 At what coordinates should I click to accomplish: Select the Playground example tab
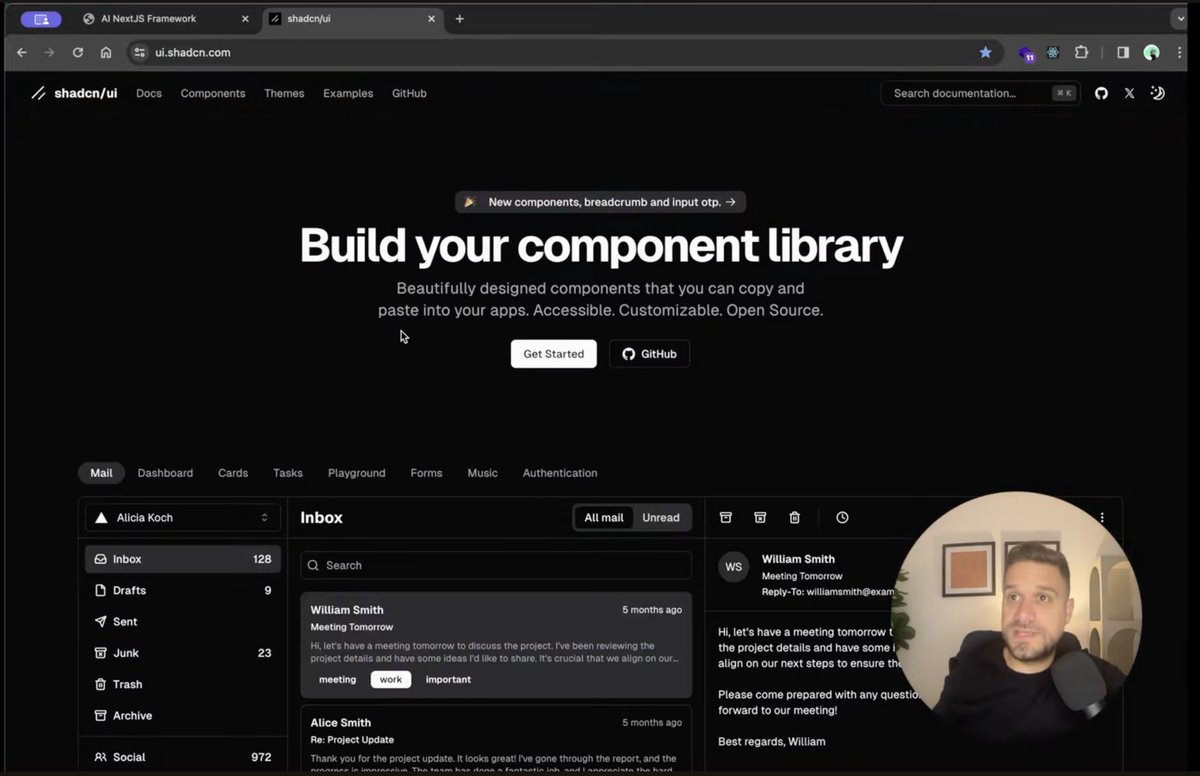click(356, 473)
